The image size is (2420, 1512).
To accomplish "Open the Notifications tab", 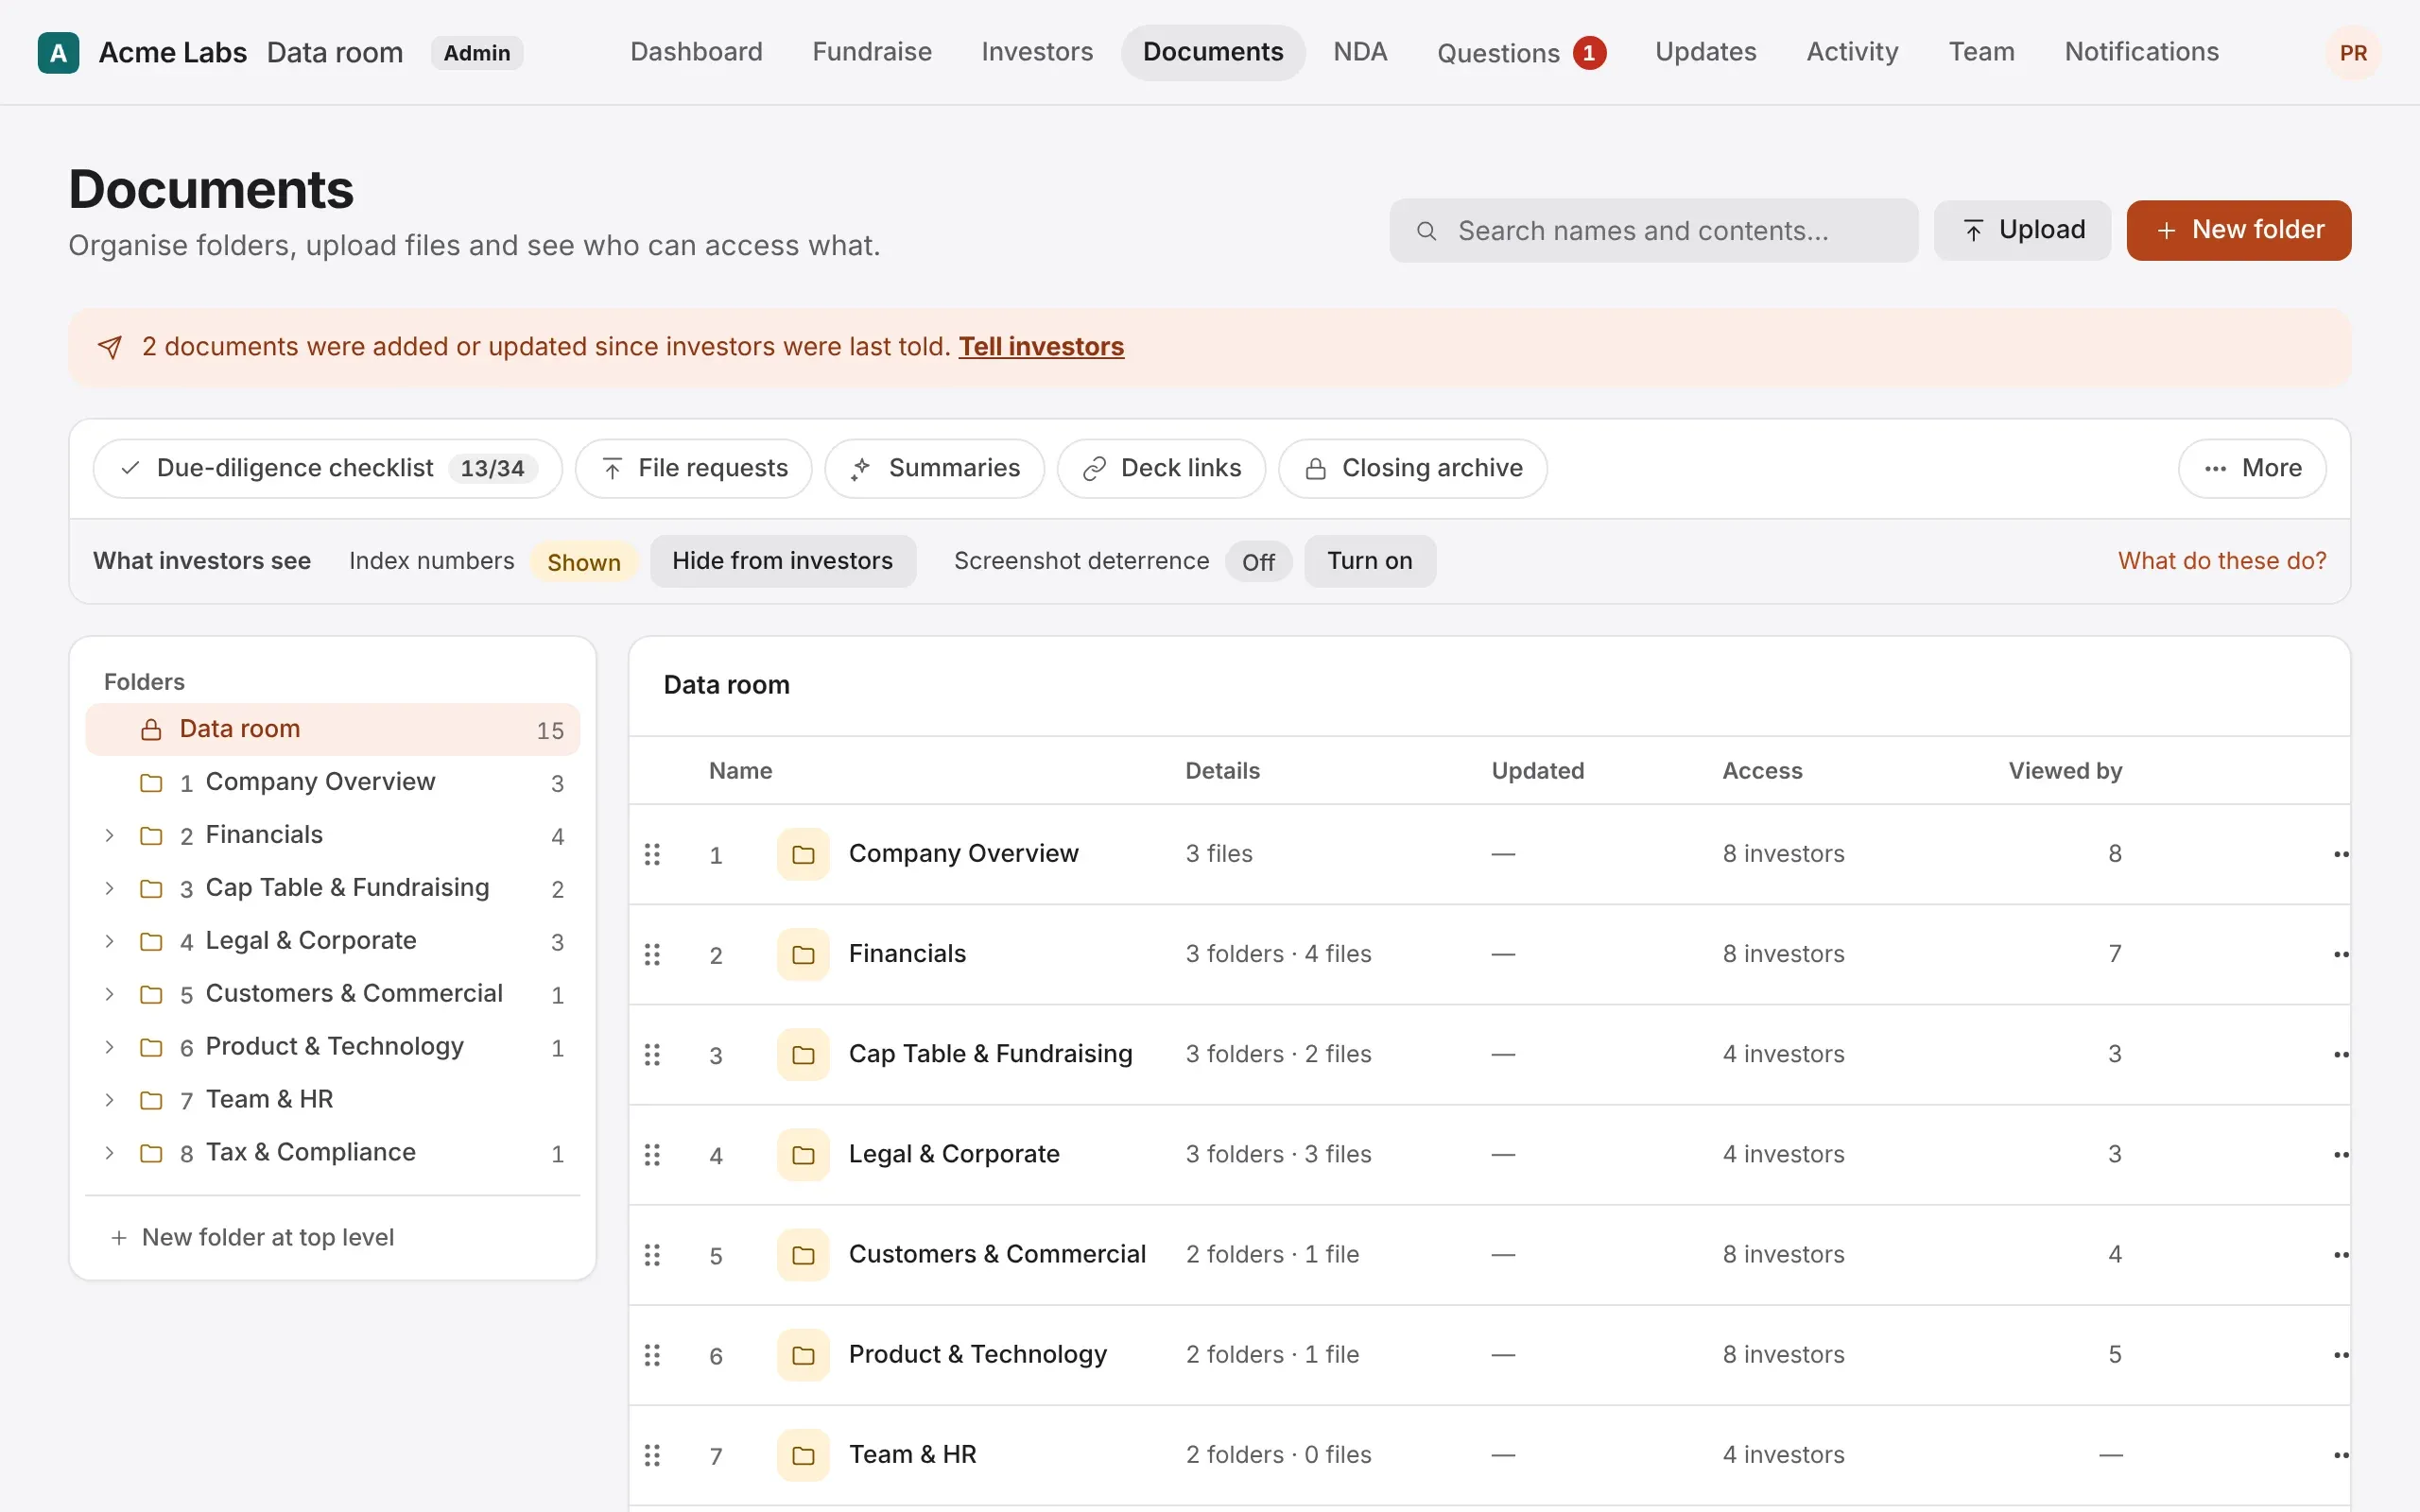I will click(x=2141, y=52).
